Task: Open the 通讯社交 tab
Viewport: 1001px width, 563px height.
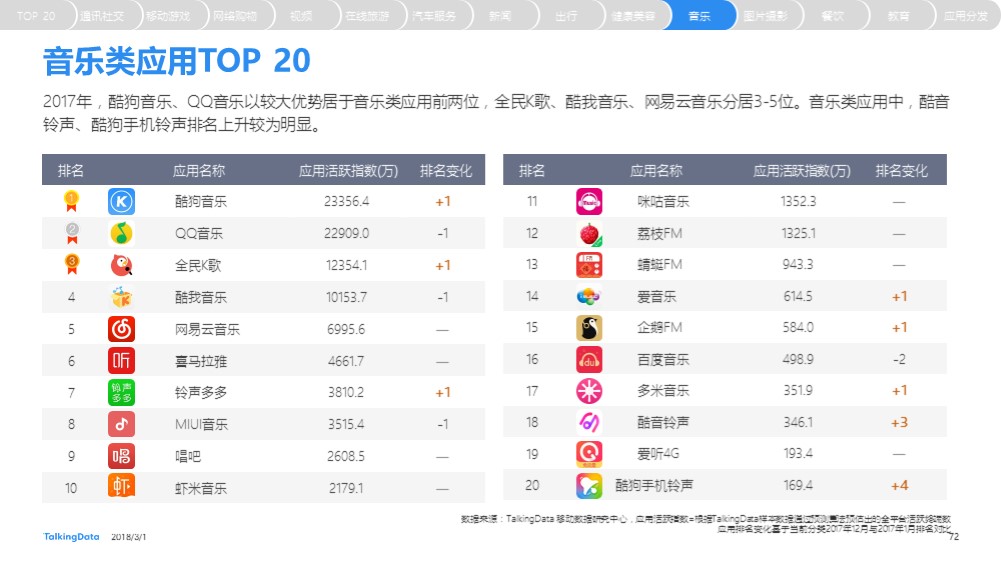Action: click(x=103, y=15)
